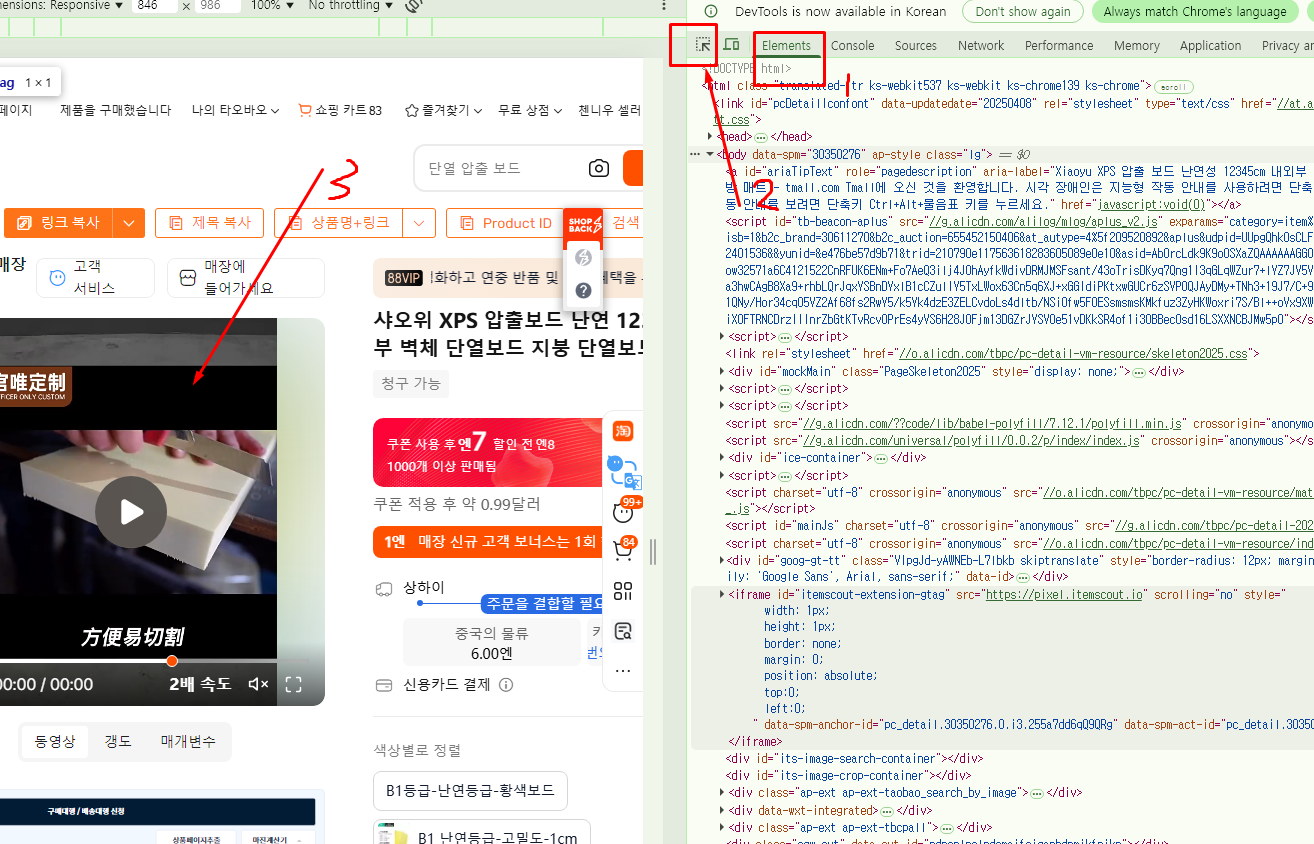
Task: Open the No throttling dropdown
Action: (350, 6)
